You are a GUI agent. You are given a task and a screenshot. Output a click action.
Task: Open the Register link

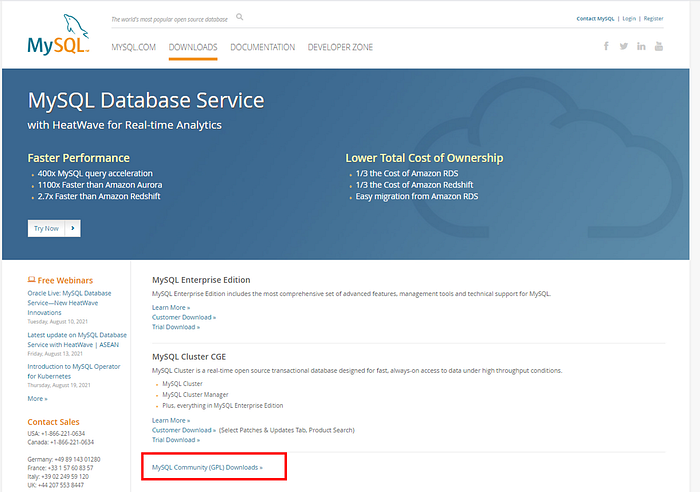[x=654, y=19]
